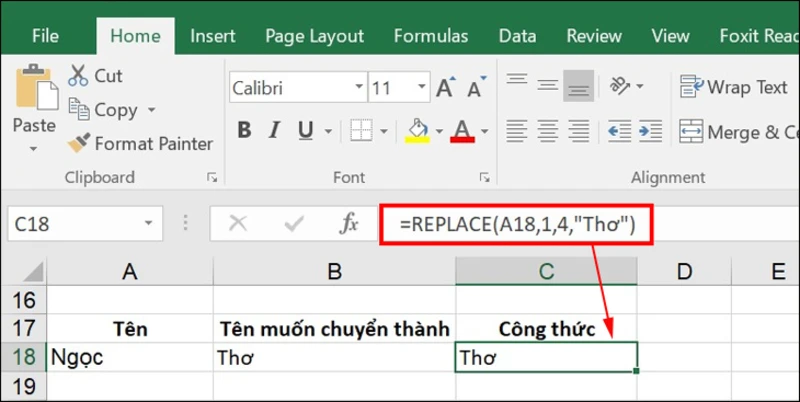Click cell B18 containing Thơ
This screenshot has height=402, width=800.
[334, 358]
